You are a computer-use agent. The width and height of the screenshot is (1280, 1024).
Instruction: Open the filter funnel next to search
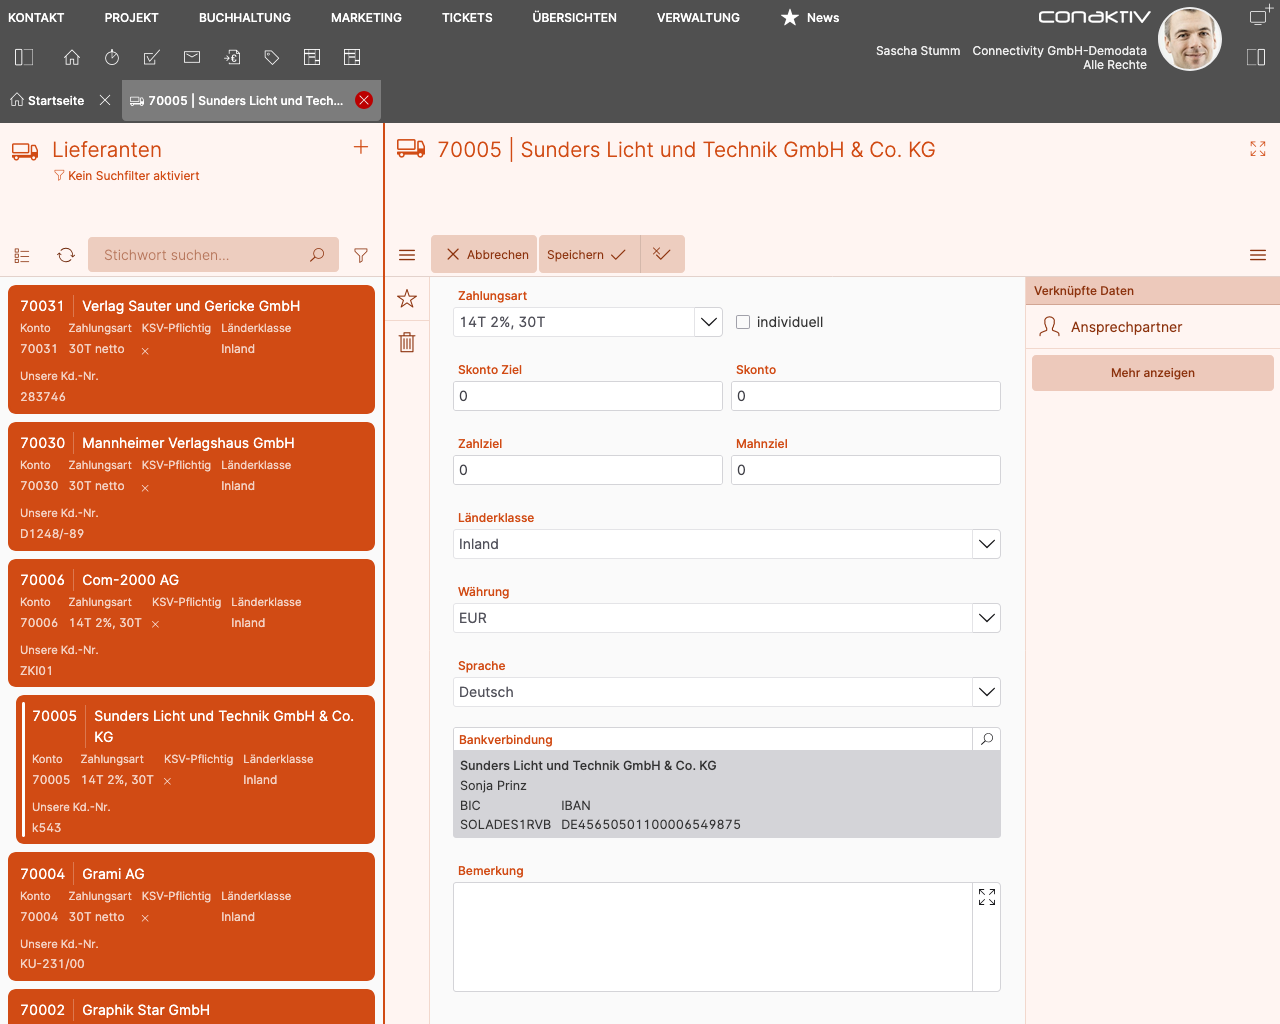pos(361,255)
